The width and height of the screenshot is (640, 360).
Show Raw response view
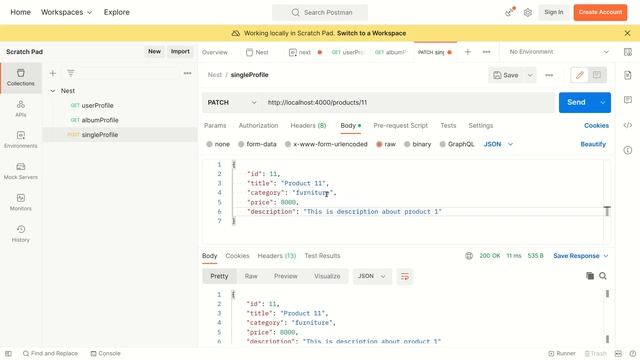pos(251,276)
